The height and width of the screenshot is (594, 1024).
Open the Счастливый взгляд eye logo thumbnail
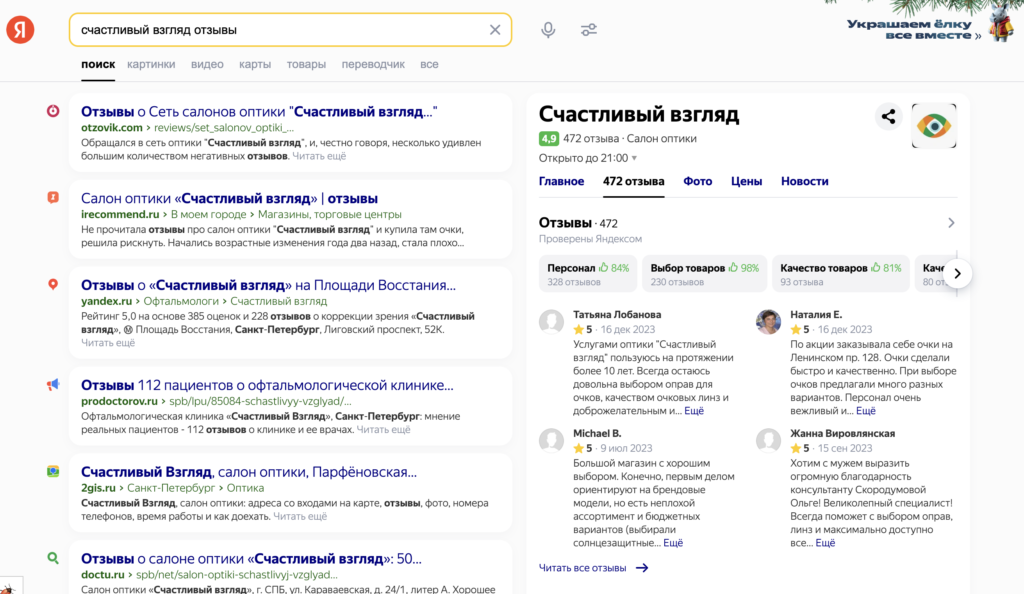(933, 125)
